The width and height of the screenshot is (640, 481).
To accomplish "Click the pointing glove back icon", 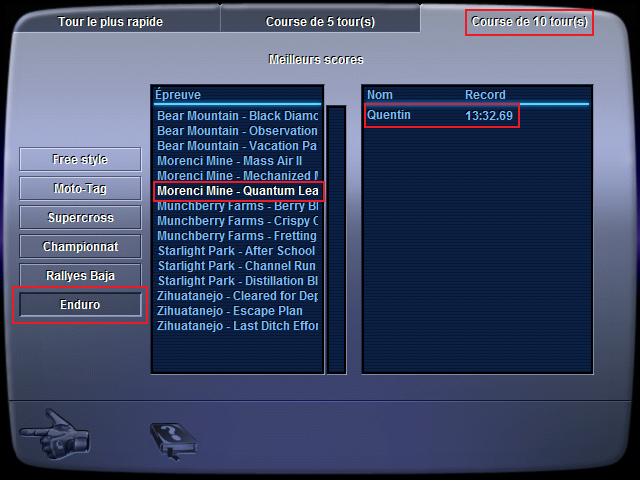I will (54, 434).
